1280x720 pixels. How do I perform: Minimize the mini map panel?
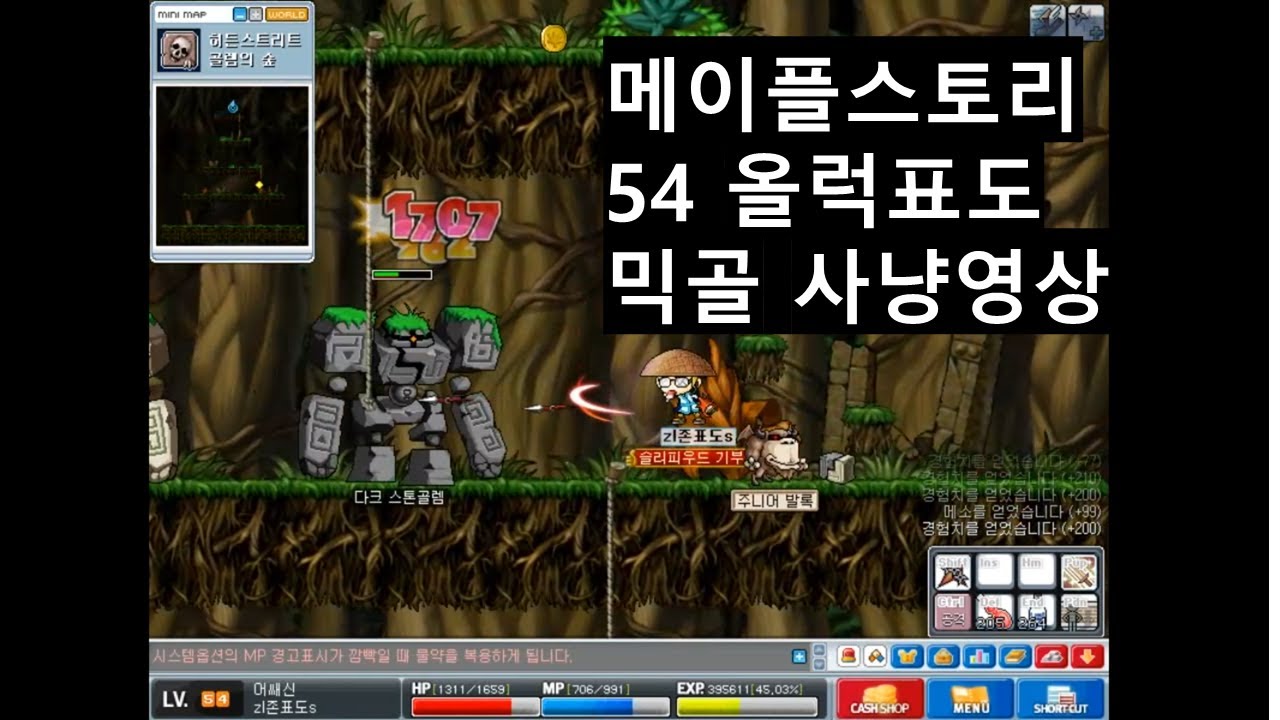[x=240, y=15]
